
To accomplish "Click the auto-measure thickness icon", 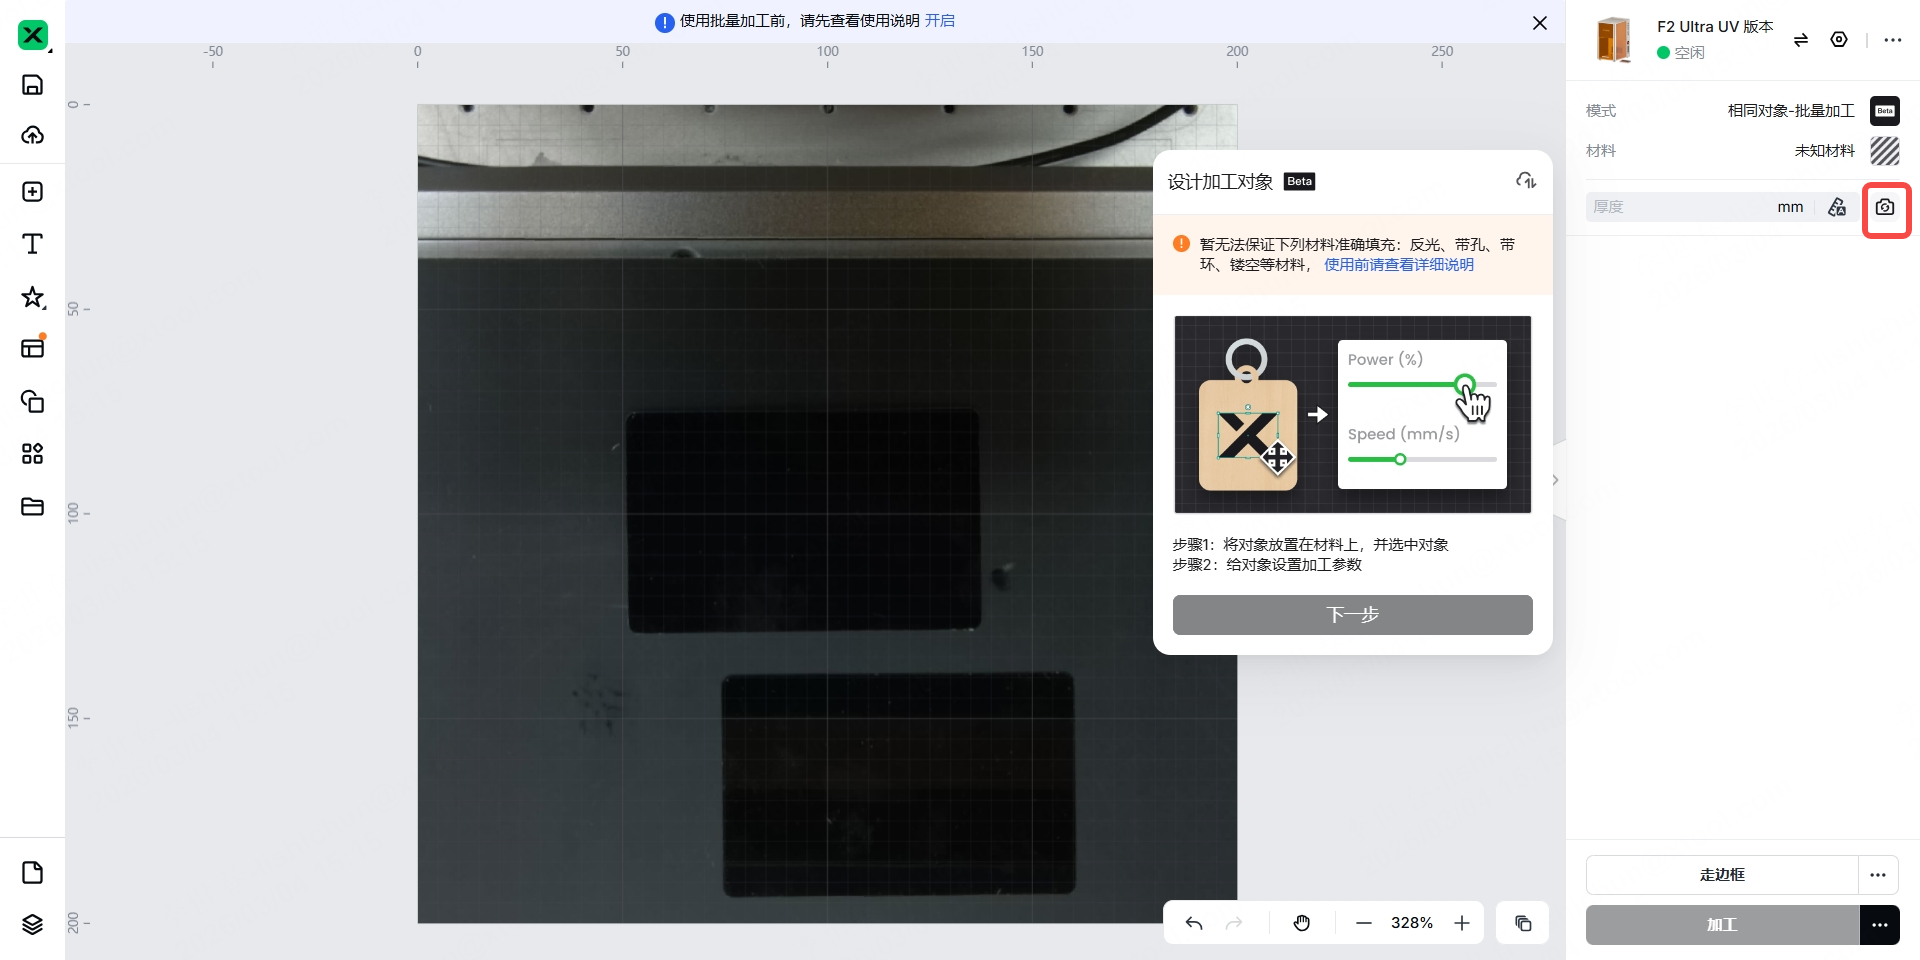I will click(1837, 208).
